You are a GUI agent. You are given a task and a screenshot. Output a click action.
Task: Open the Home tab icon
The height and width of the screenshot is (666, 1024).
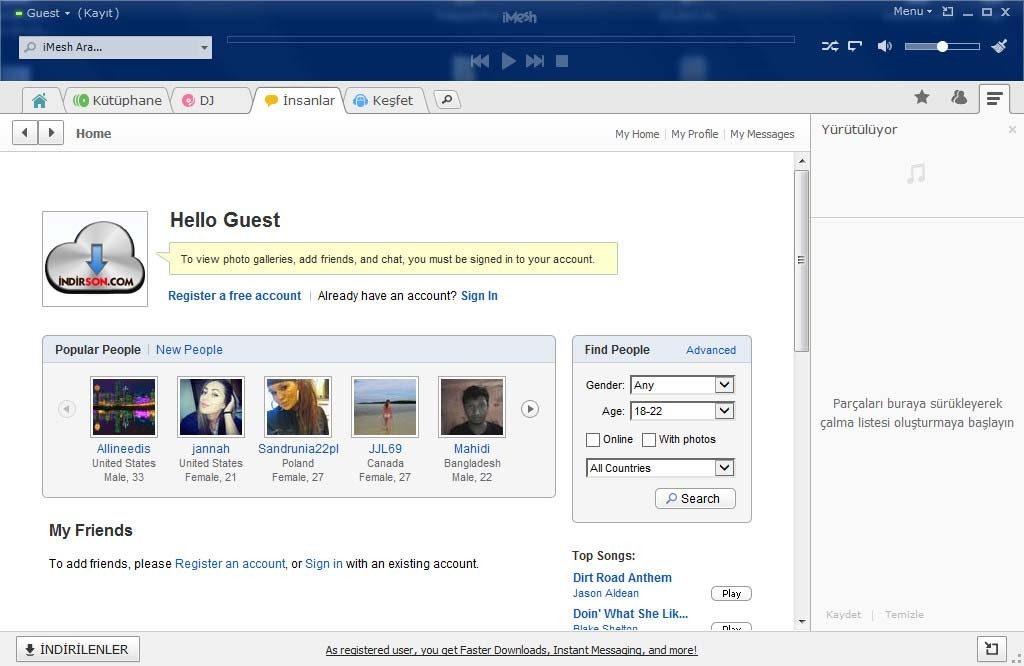pos(39,101)
